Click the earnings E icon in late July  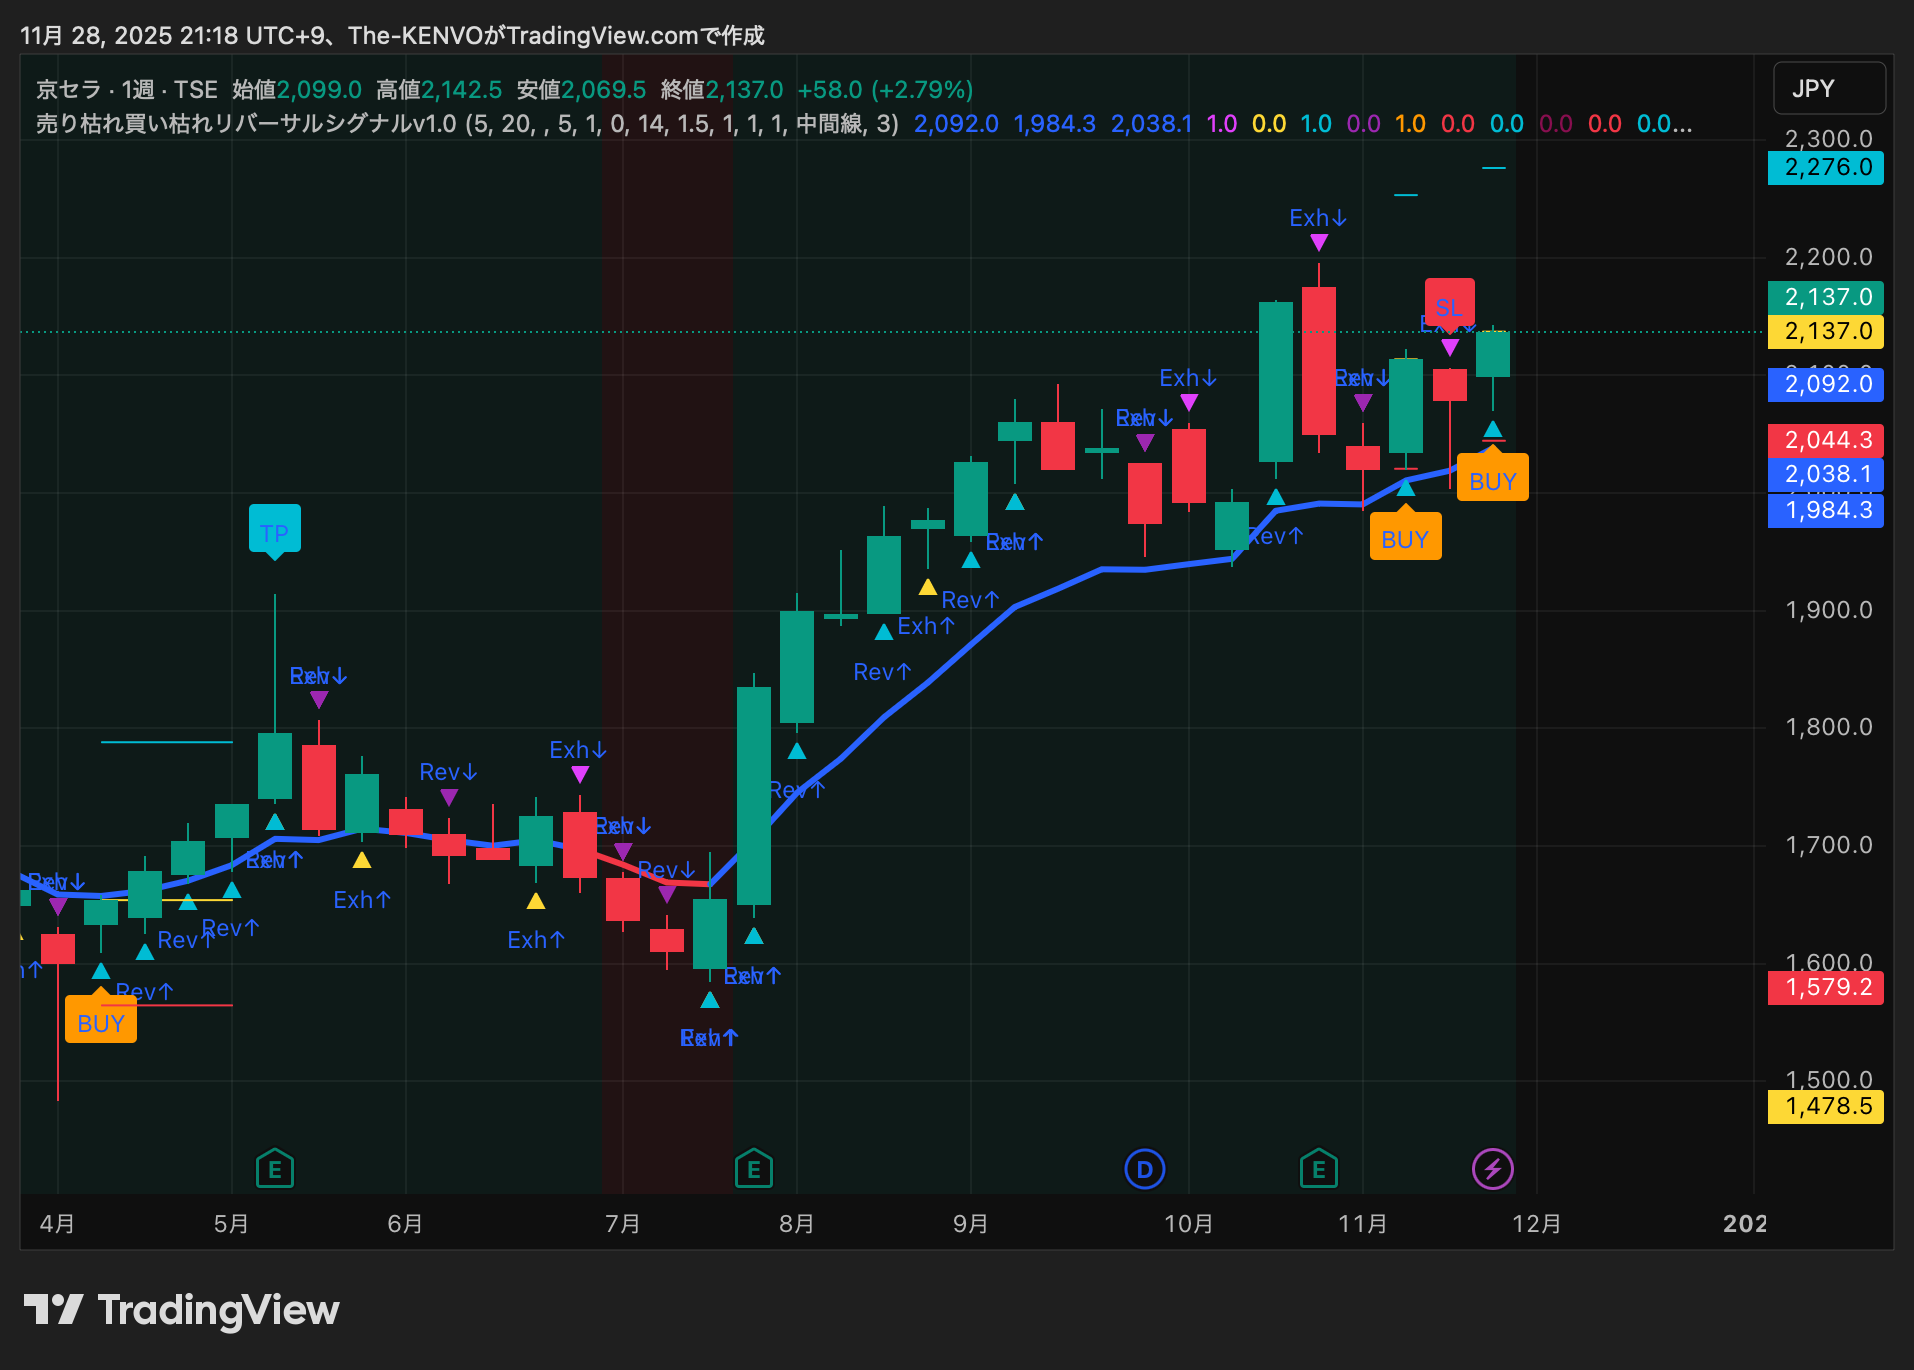tap(753, 1168)
